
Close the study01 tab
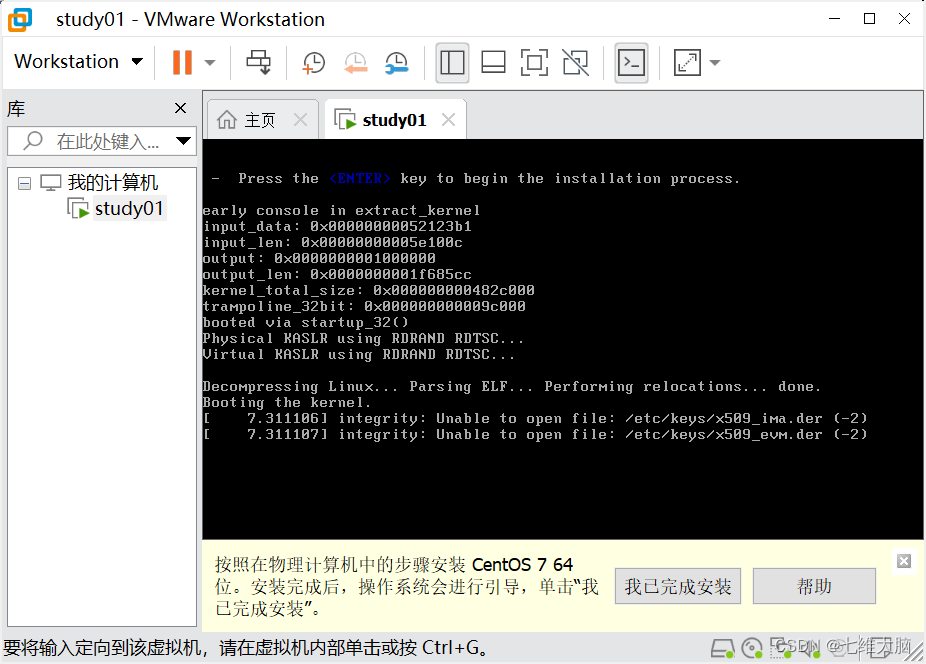pyautogui.click(x=449, y=120)
